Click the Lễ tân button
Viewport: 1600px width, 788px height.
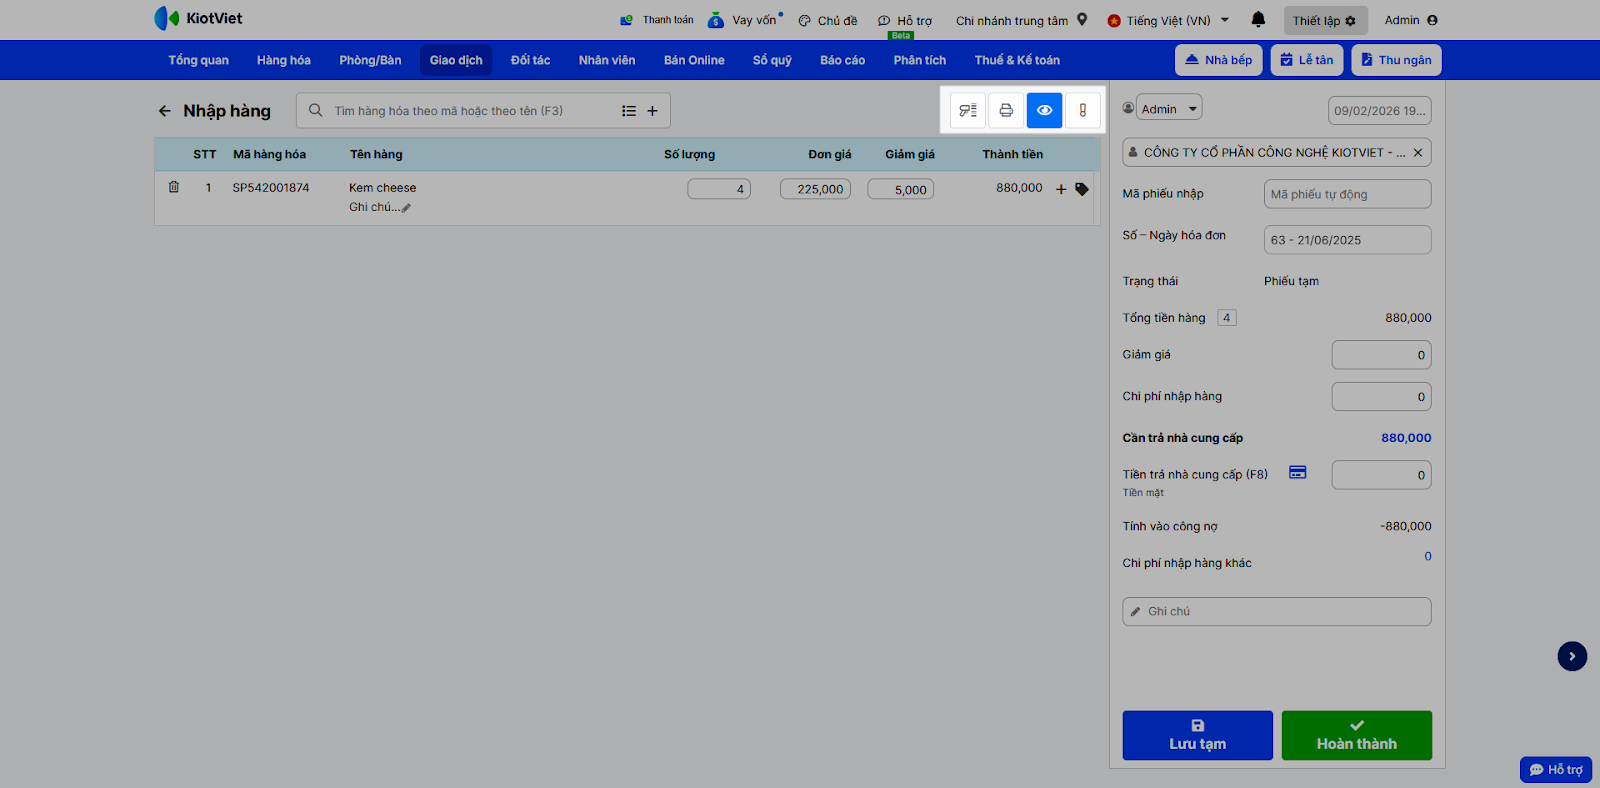coord(1307,60)
